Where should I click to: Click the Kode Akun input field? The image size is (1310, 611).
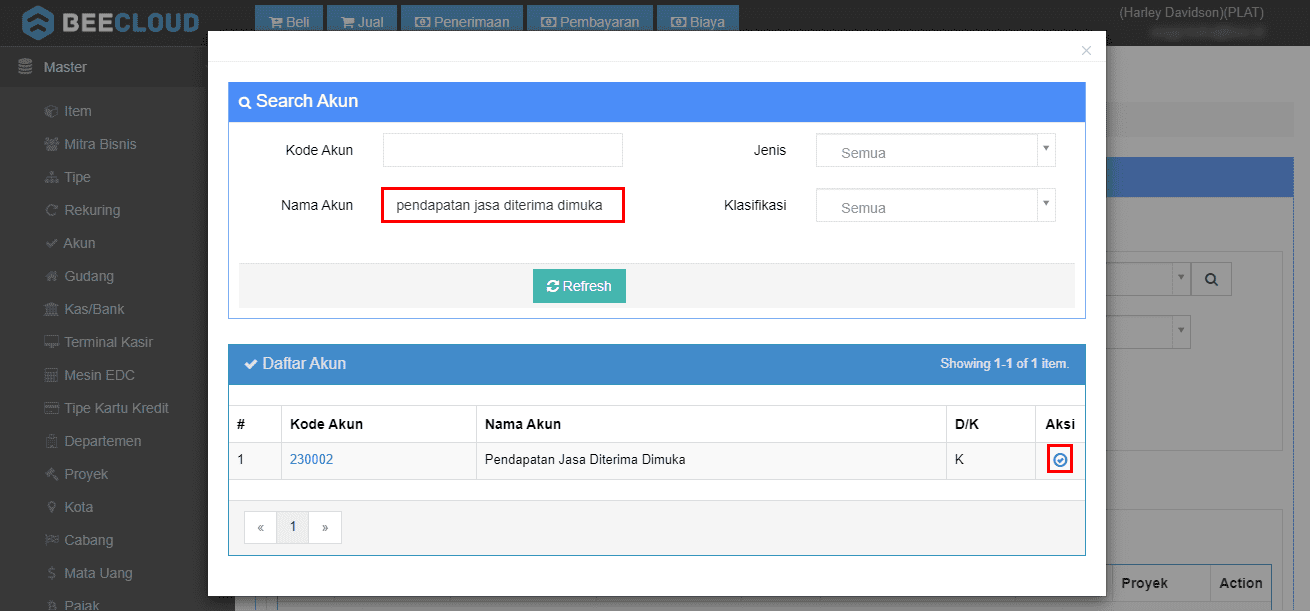(502, 150)
